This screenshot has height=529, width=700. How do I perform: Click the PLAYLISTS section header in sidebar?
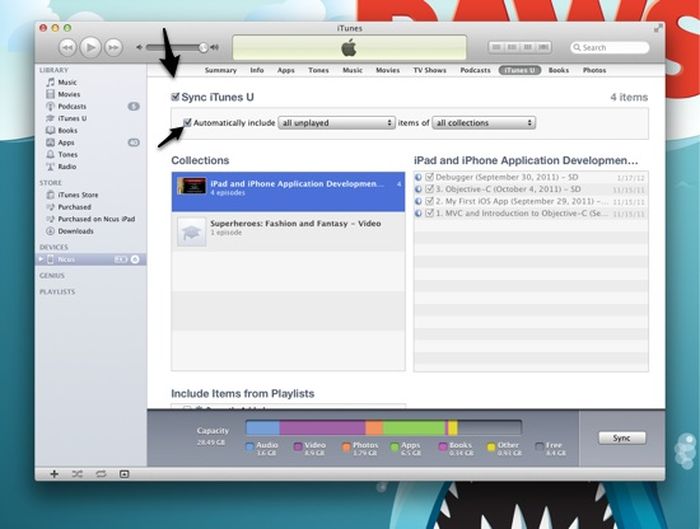57,292
